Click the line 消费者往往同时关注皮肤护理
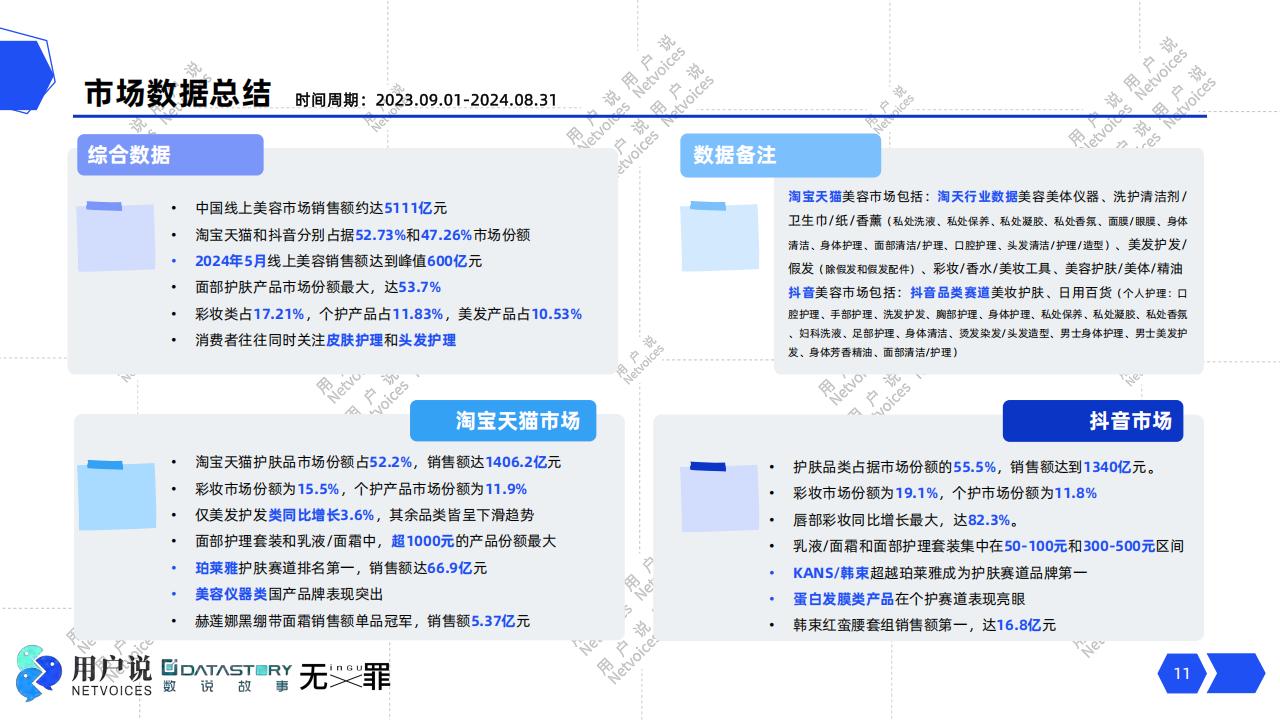The image size is (1280, 720). [326, 340]
